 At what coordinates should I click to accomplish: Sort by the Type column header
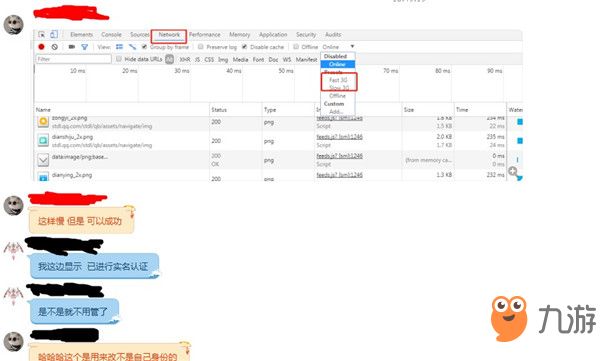pos(270,109)
